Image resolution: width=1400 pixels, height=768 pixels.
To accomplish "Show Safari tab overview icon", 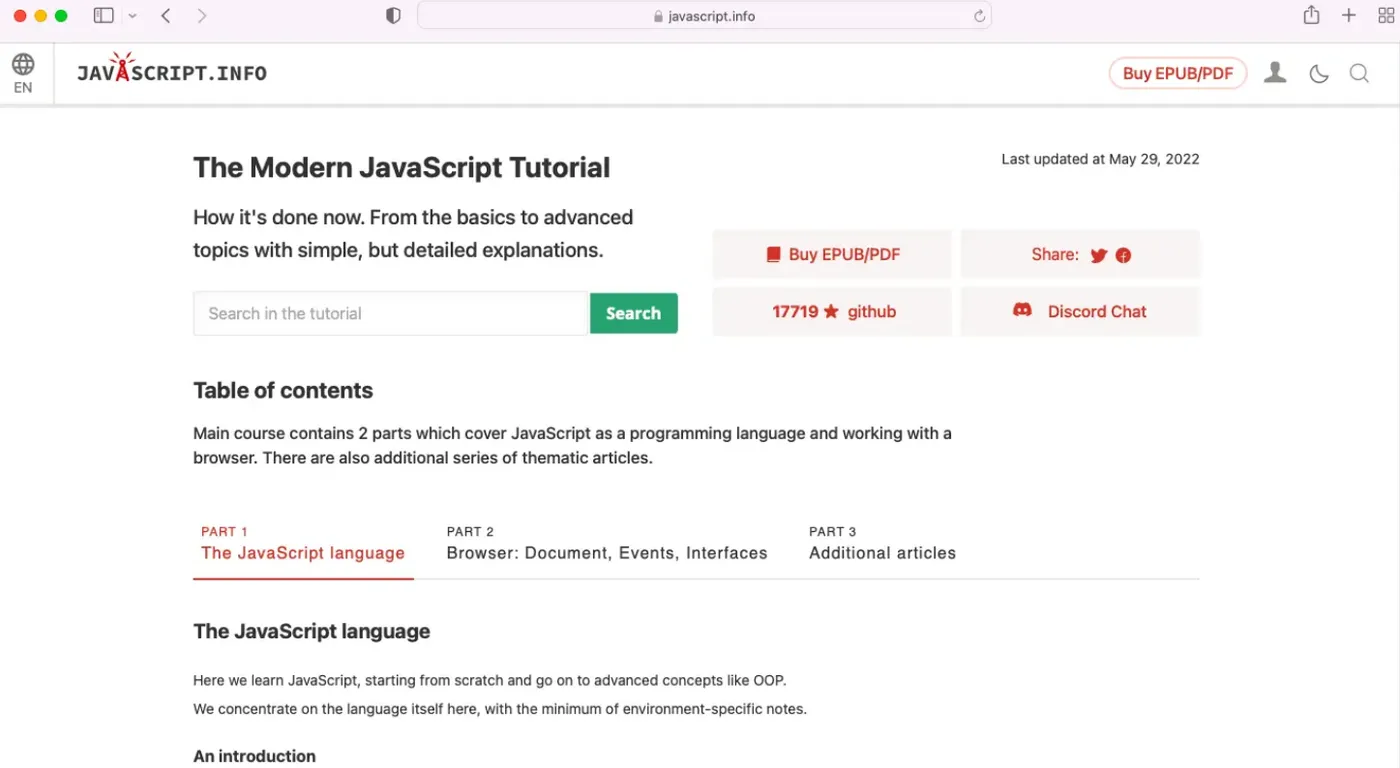I will tap(1386, 15).
